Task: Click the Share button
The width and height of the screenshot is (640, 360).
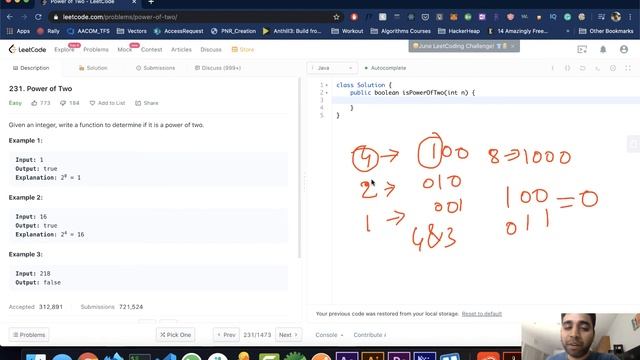Action: click(147, 103)
